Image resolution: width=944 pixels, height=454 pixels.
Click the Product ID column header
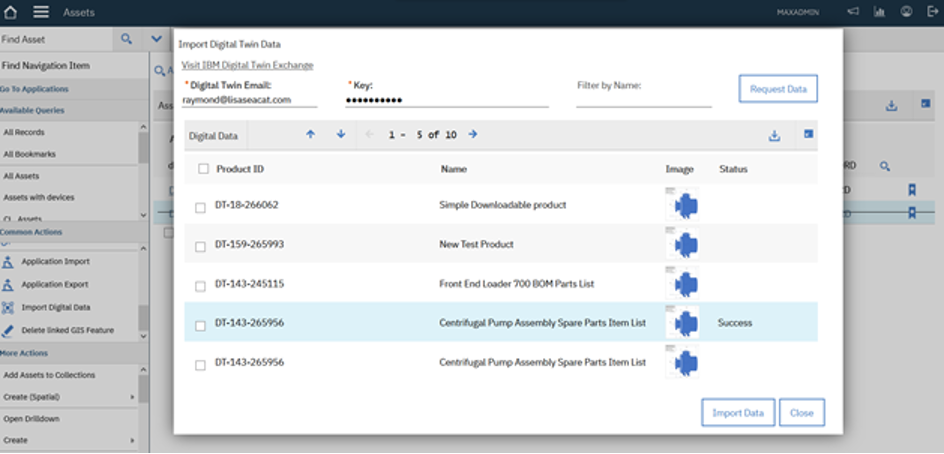pyautogui.click(x=240, y=169)
